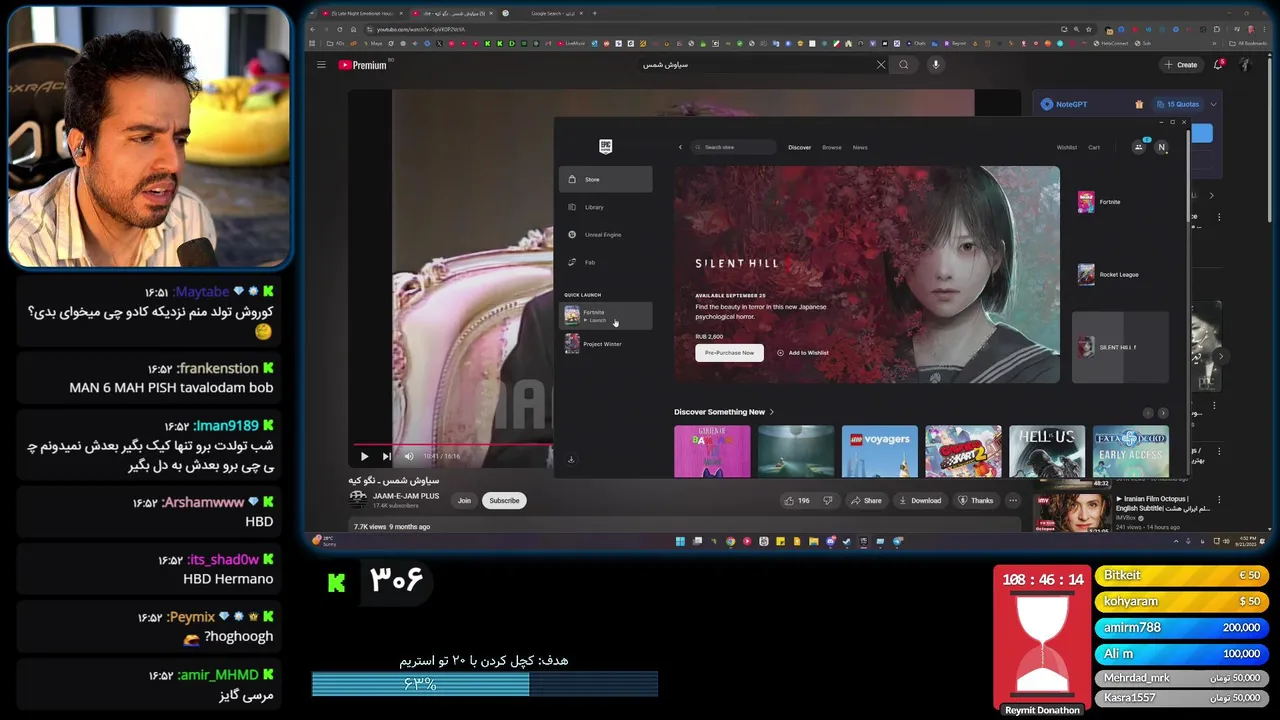Skip to next YouTube video
1280x720 pixels.
[386, 456]
